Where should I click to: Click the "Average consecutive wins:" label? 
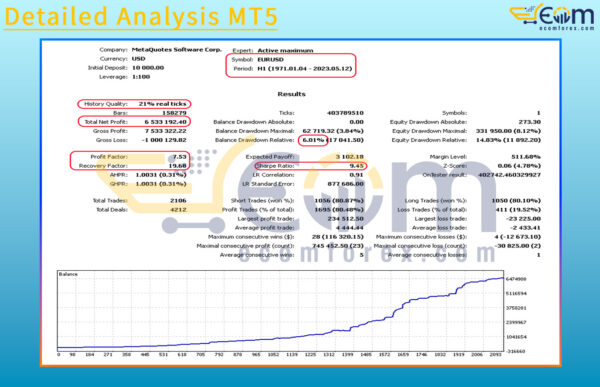(257, 255)
